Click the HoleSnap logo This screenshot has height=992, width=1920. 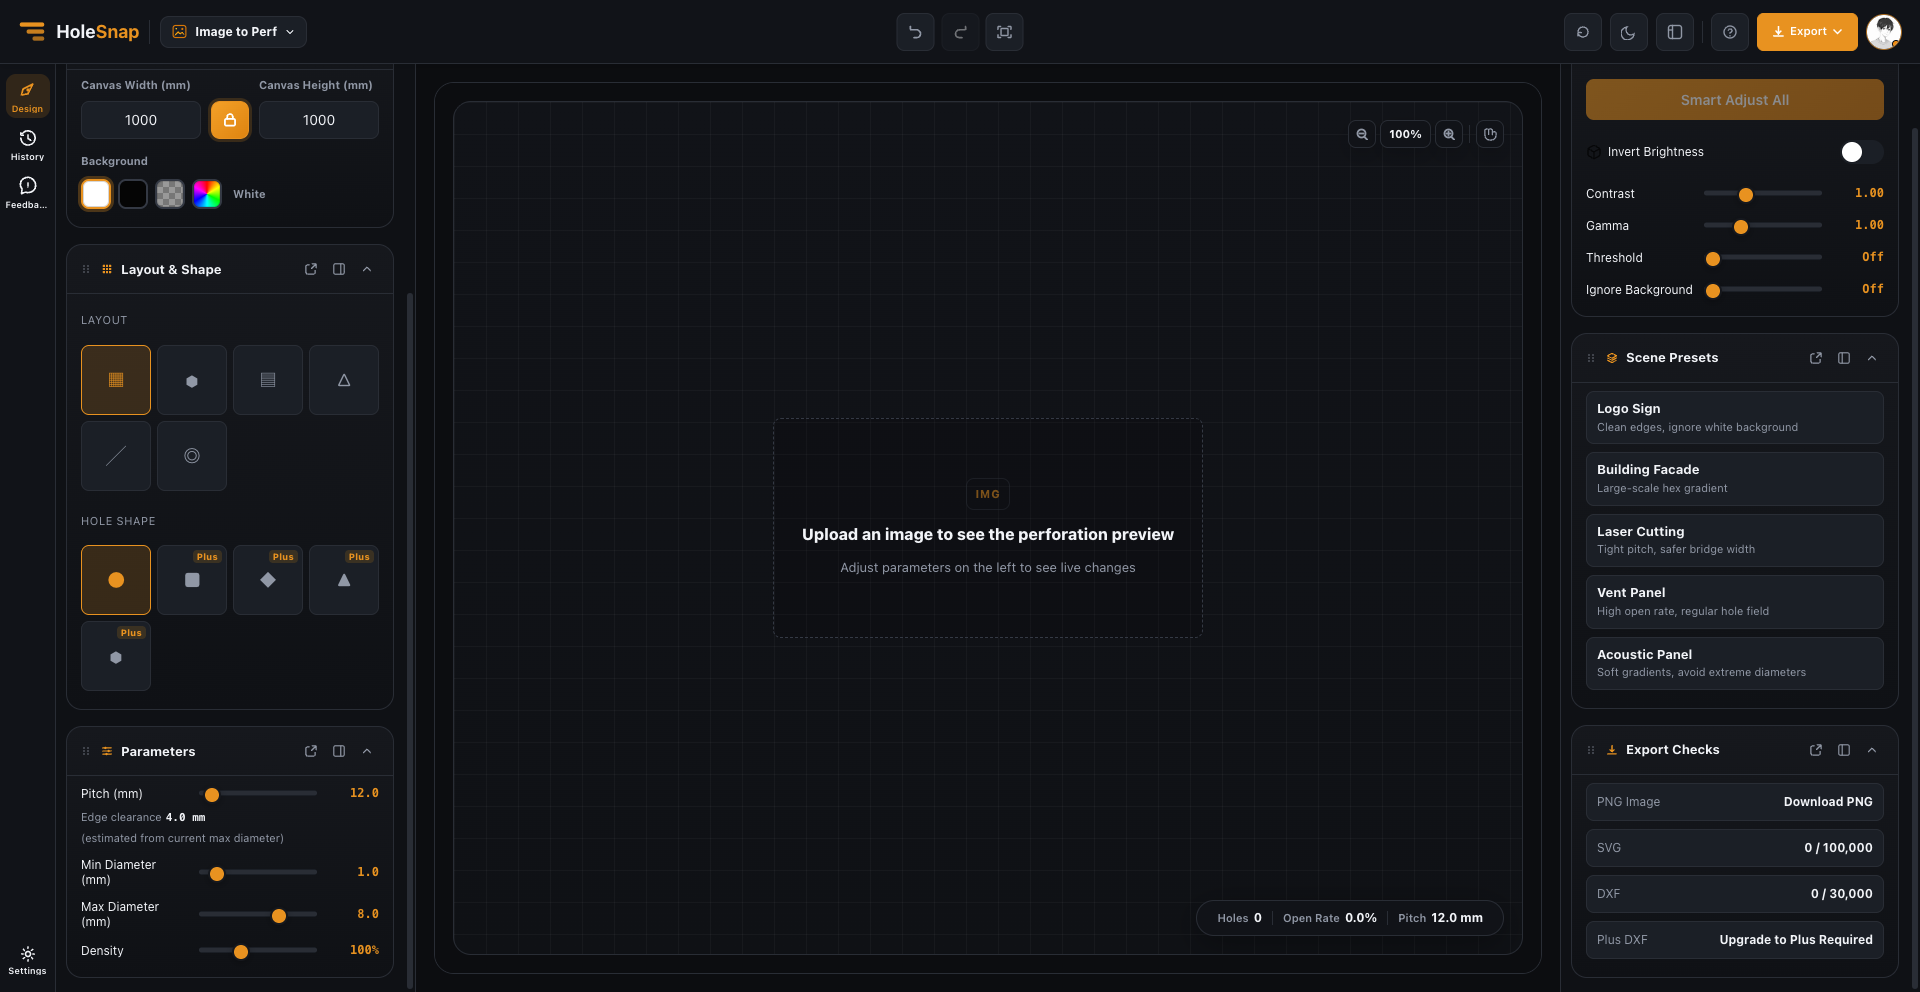[79, 32]
